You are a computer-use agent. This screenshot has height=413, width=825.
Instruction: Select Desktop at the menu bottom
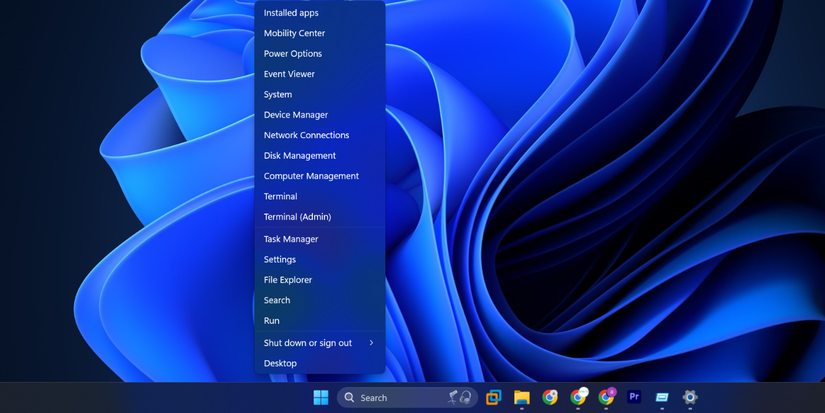280,364
